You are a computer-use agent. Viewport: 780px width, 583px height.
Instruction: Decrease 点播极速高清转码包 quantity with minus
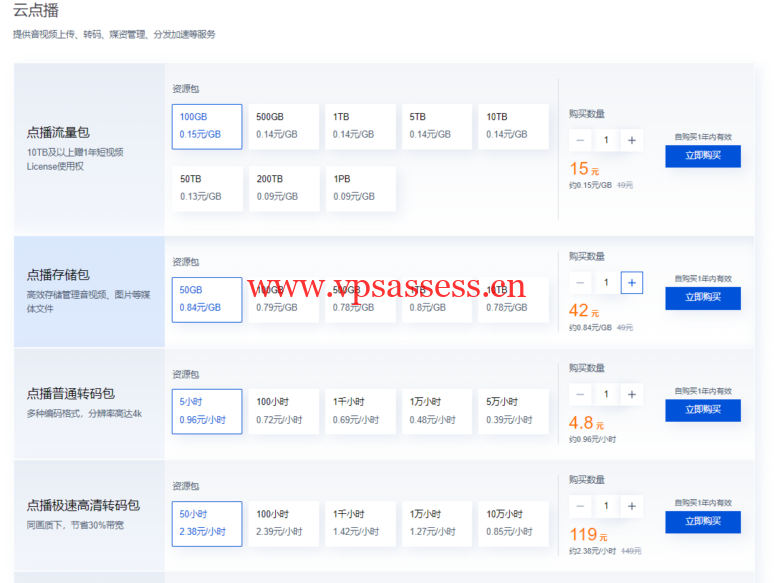pos(580,506)
